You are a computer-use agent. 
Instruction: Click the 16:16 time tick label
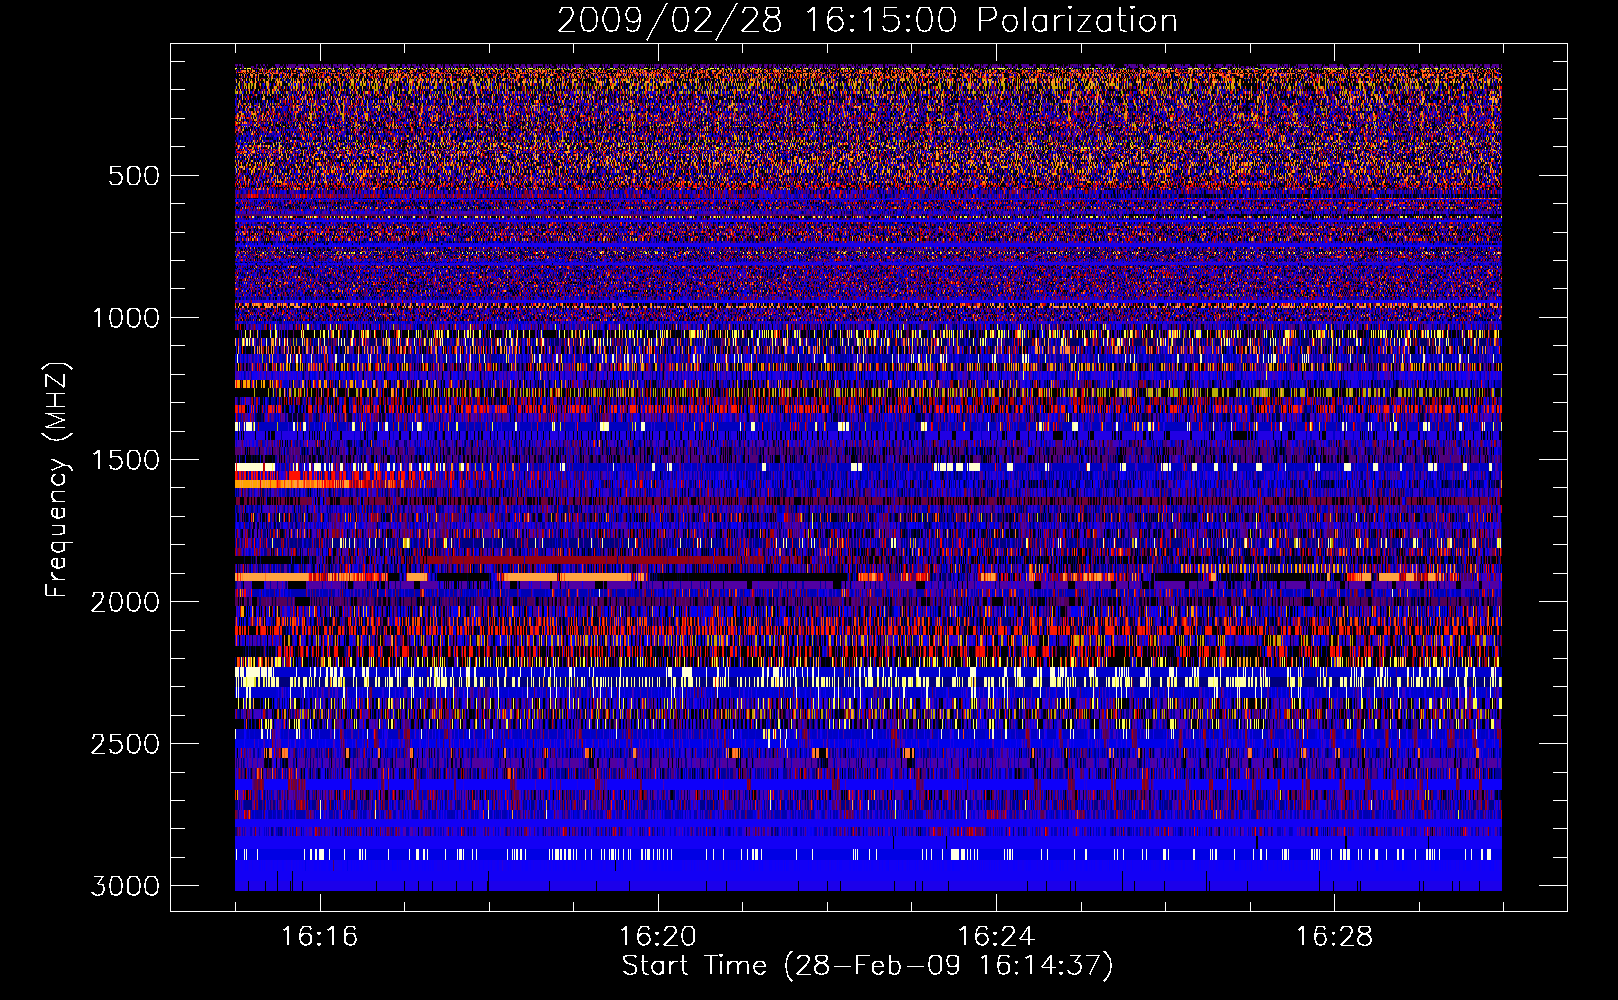click(x=319, y=937)
